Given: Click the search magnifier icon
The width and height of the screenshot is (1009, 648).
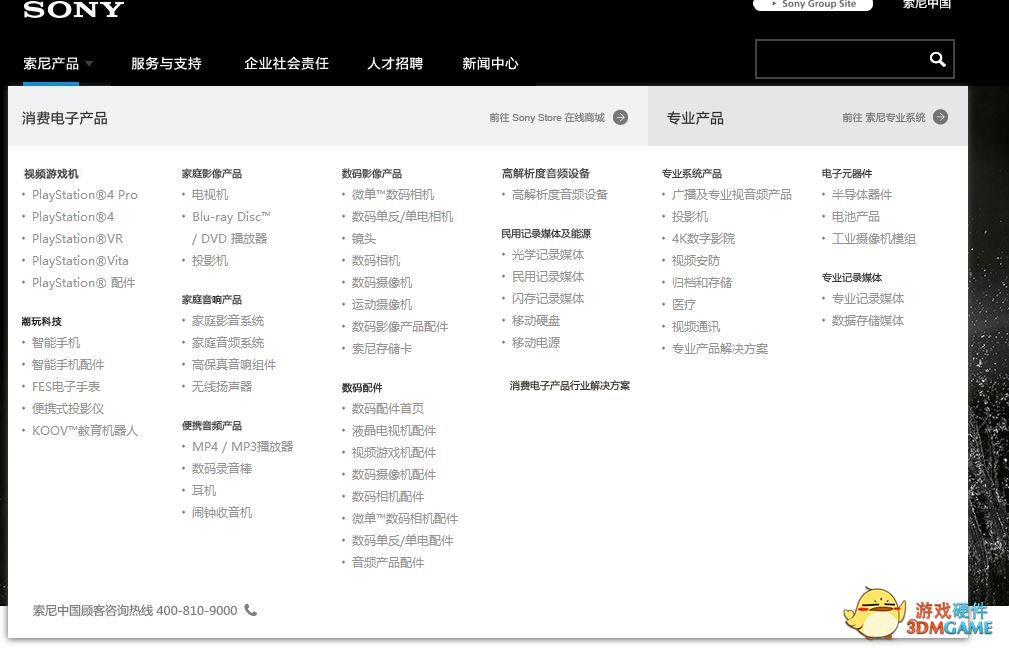Looking at the screenshot, I should pos(938,59).
